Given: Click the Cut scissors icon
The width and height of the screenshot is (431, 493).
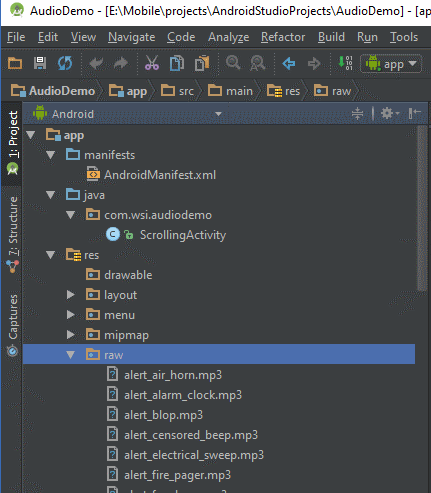Looking at the screenshot, I should pyautogui.click(x=152, y=63).
